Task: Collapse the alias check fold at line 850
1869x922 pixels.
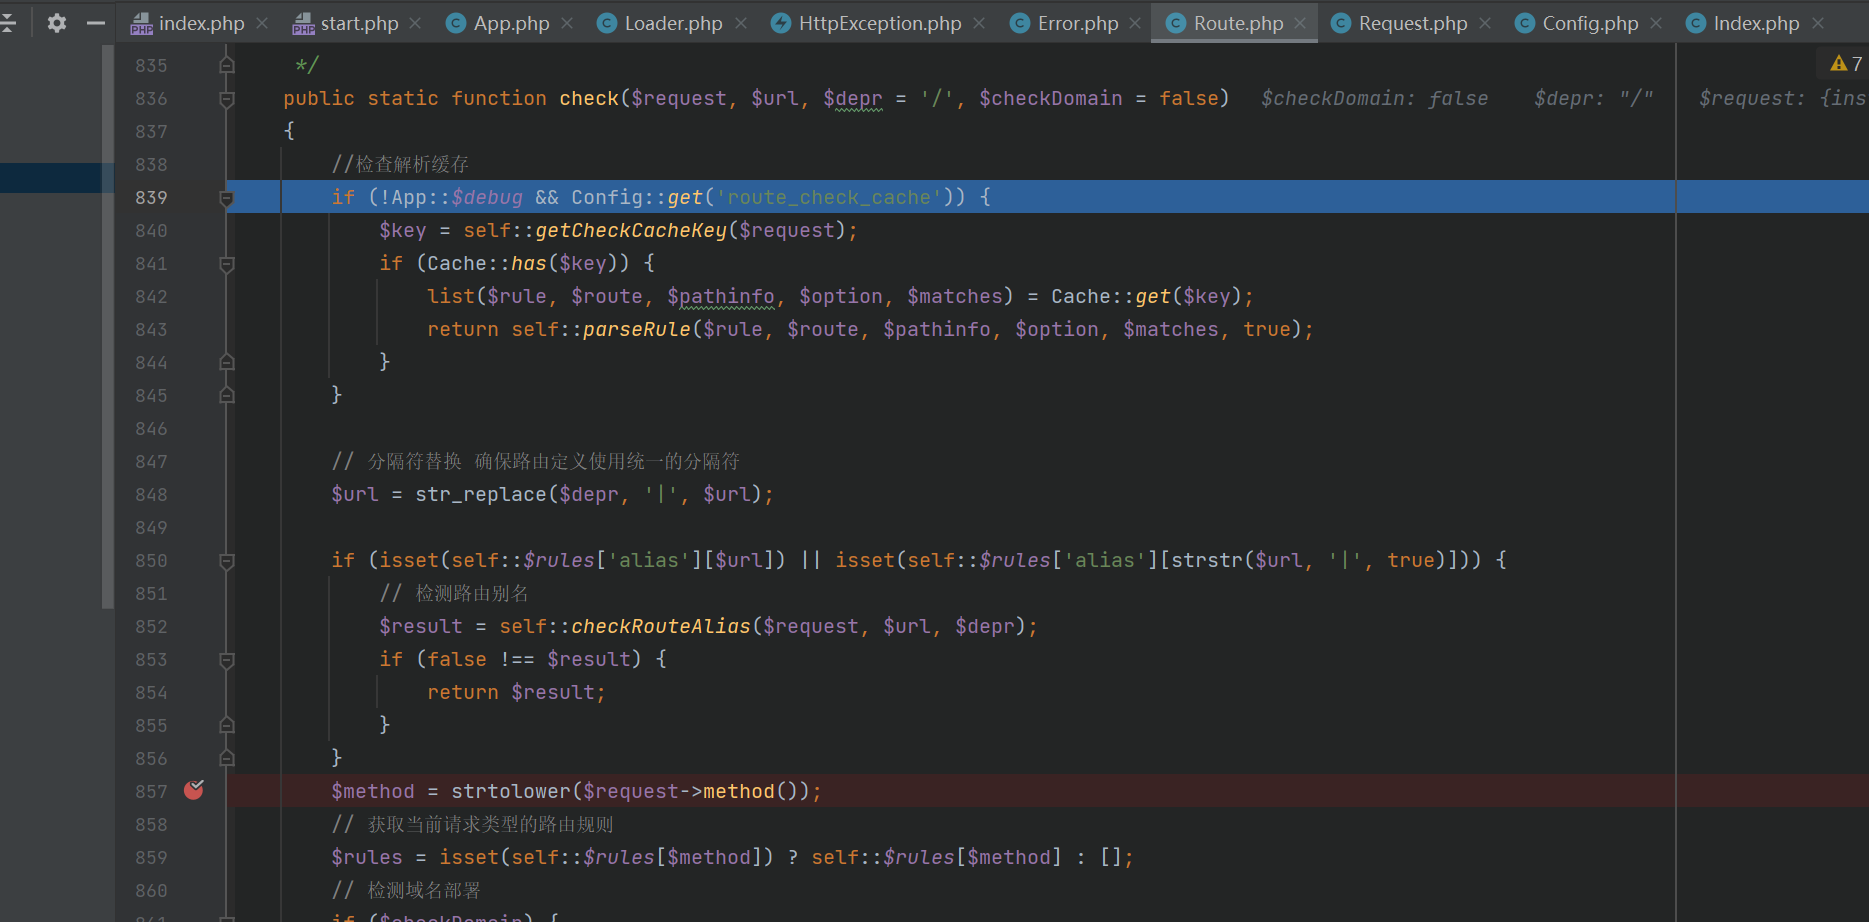Action: pyautogui.click(x=227, y=560)
